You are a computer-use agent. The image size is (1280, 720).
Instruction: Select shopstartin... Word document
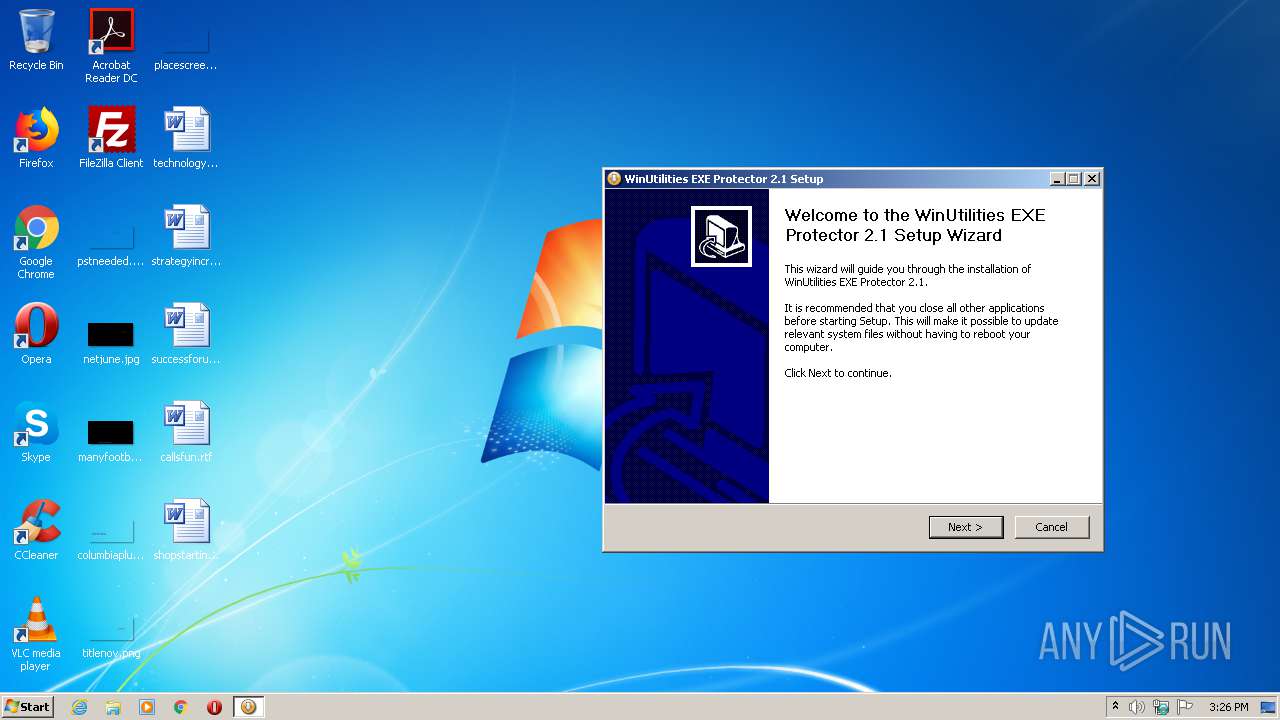tap(186, 531)
